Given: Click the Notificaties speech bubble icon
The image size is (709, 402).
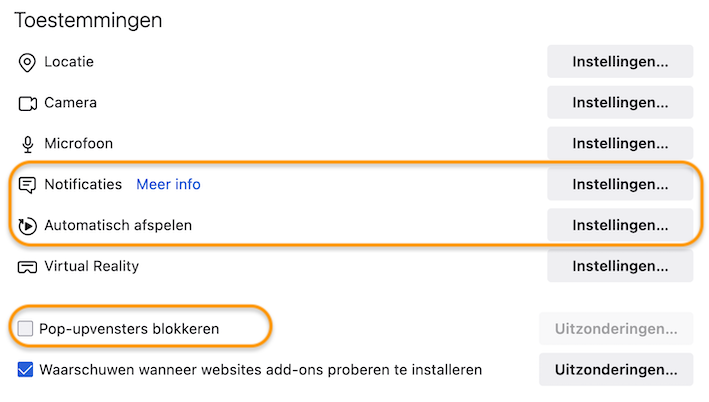Looking at the screenshot, I should [27, 185].
